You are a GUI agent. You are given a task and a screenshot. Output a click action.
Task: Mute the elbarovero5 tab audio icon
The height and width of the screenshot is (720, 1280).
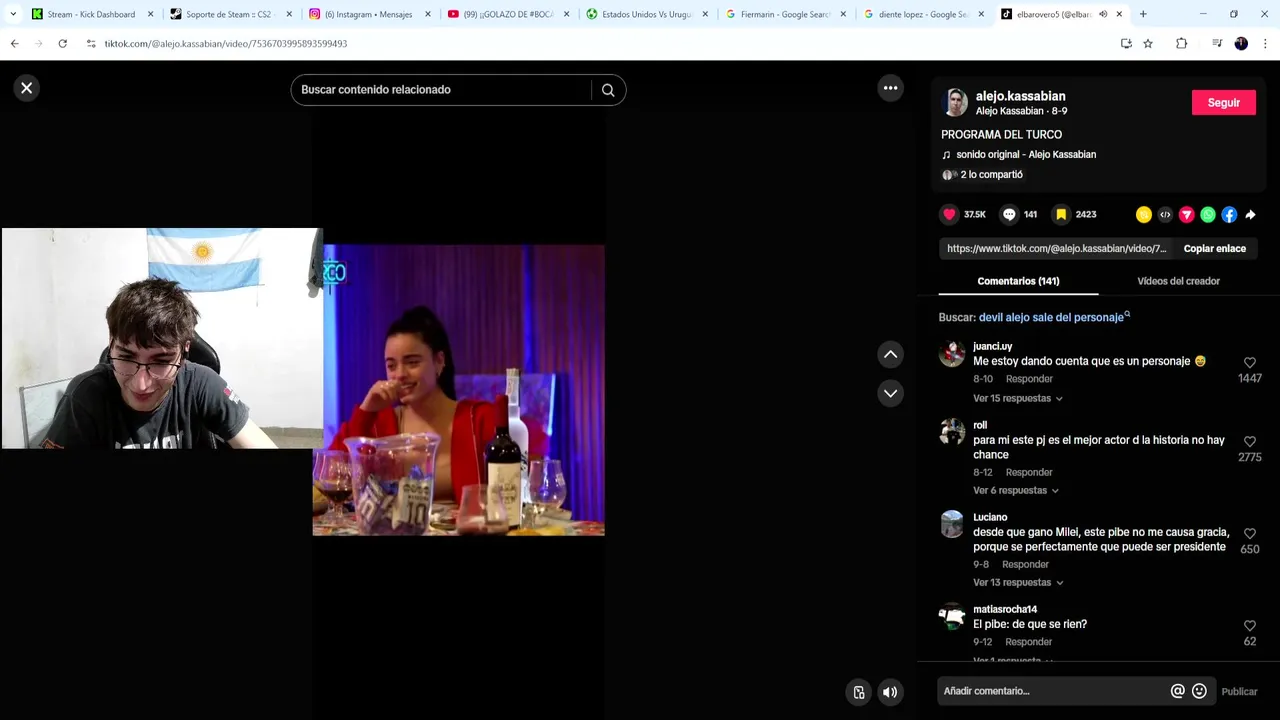coord(1103,14)
